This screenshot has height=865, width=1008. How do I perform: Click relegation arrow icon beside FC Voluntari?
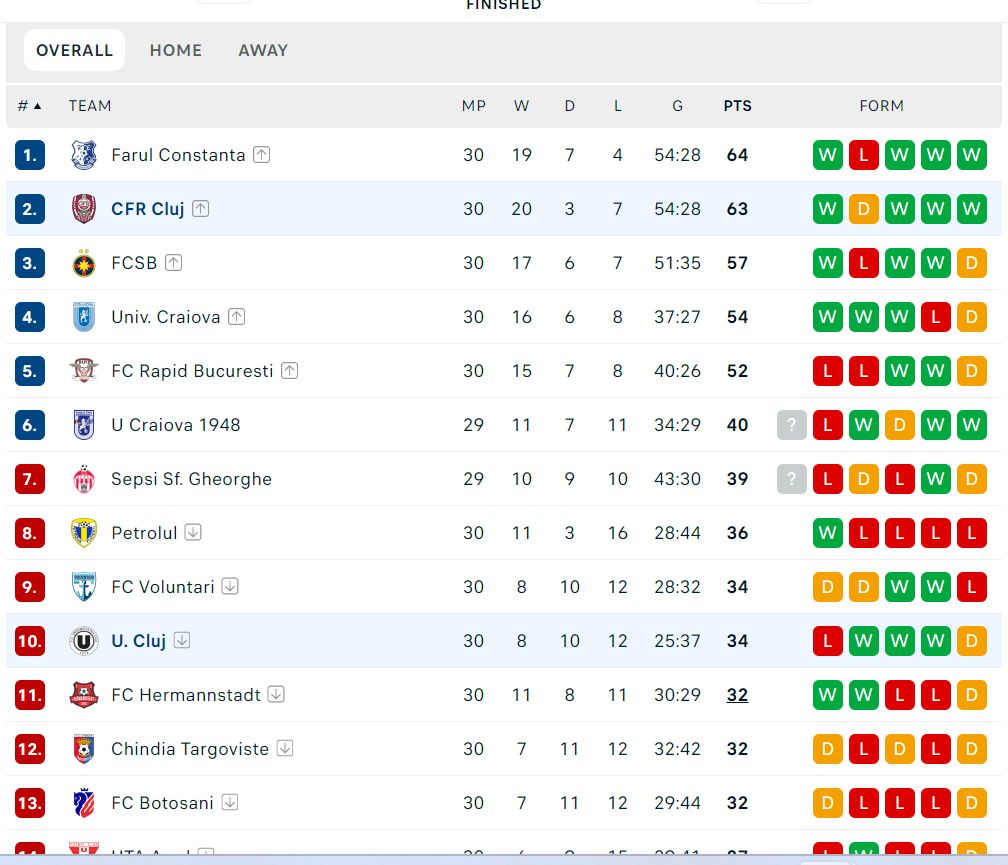pos(230,587)
